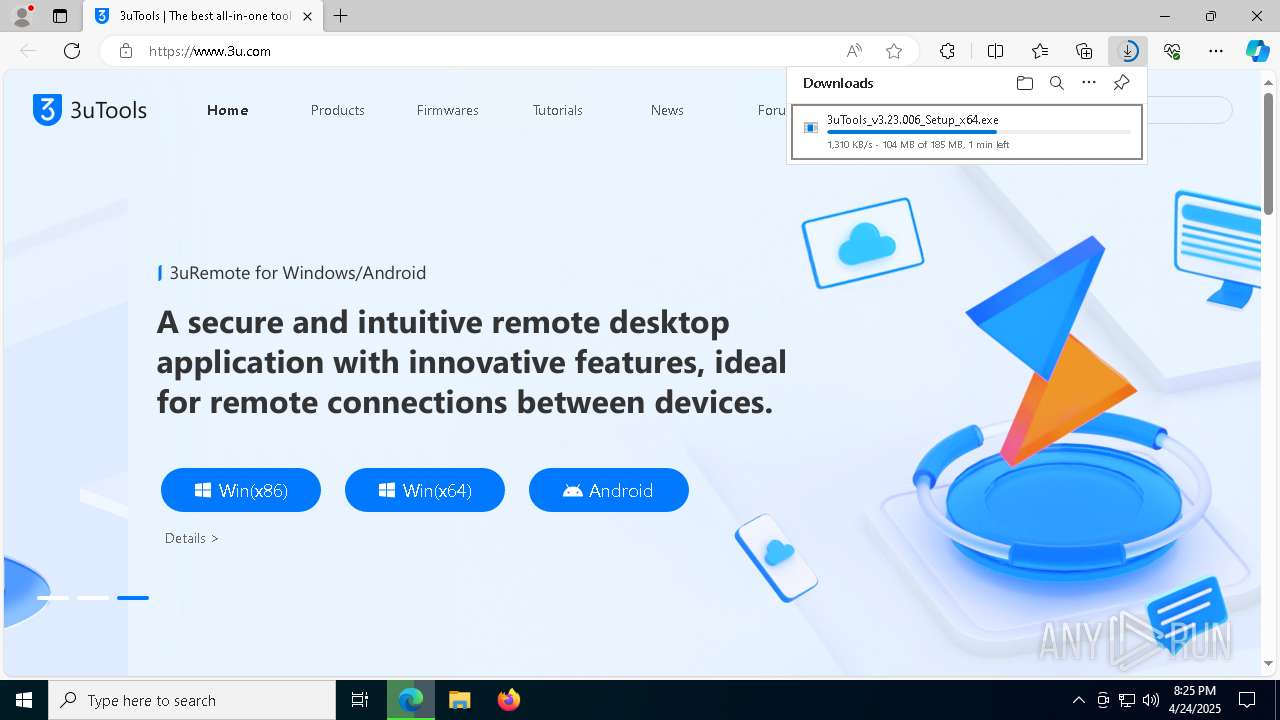The image size is (1280, 720).
Task: Select the third carousel slide indicator
Action: [133, 598]
